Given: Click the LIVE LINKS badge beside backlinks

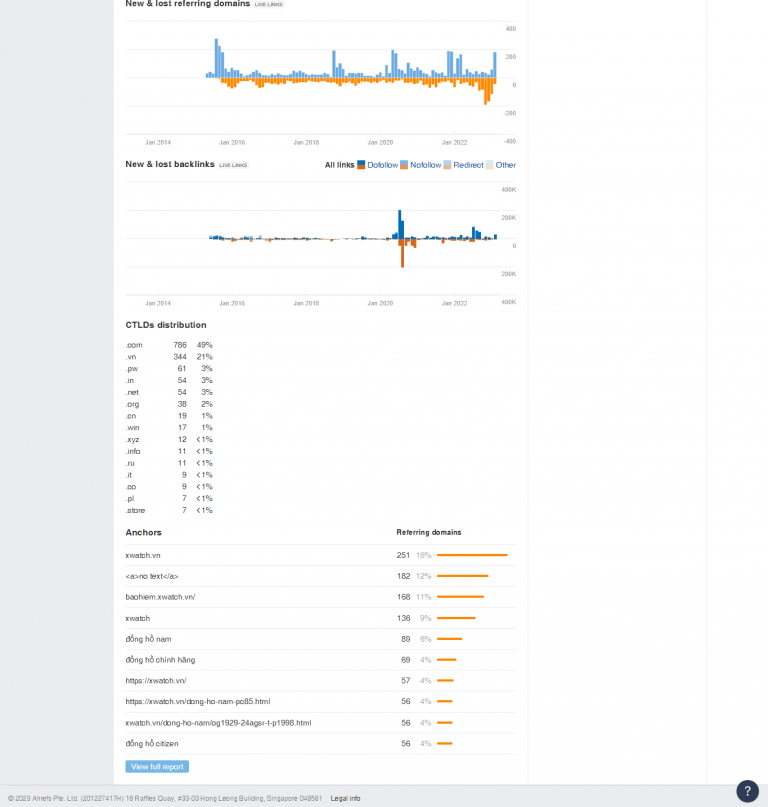Looking at the screenshot, I should [x=233, y=165].
